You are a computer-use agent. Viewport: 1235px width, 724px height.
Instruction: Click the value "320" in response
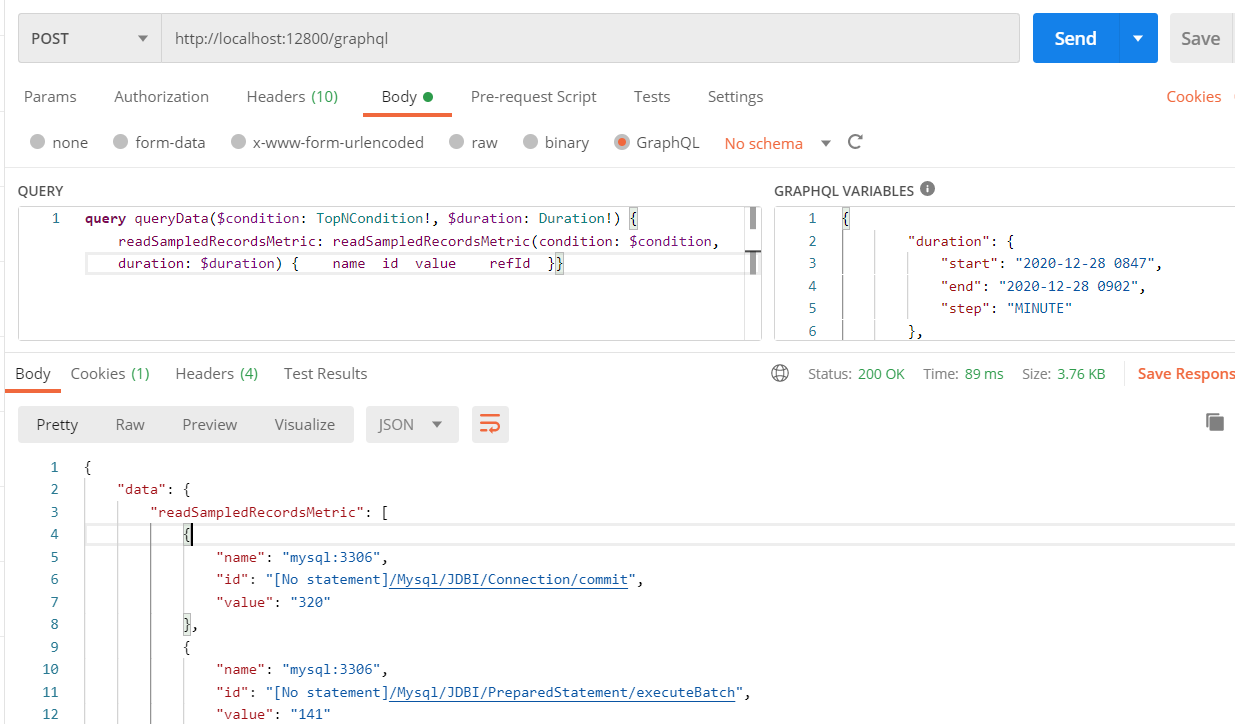[310, 602]
